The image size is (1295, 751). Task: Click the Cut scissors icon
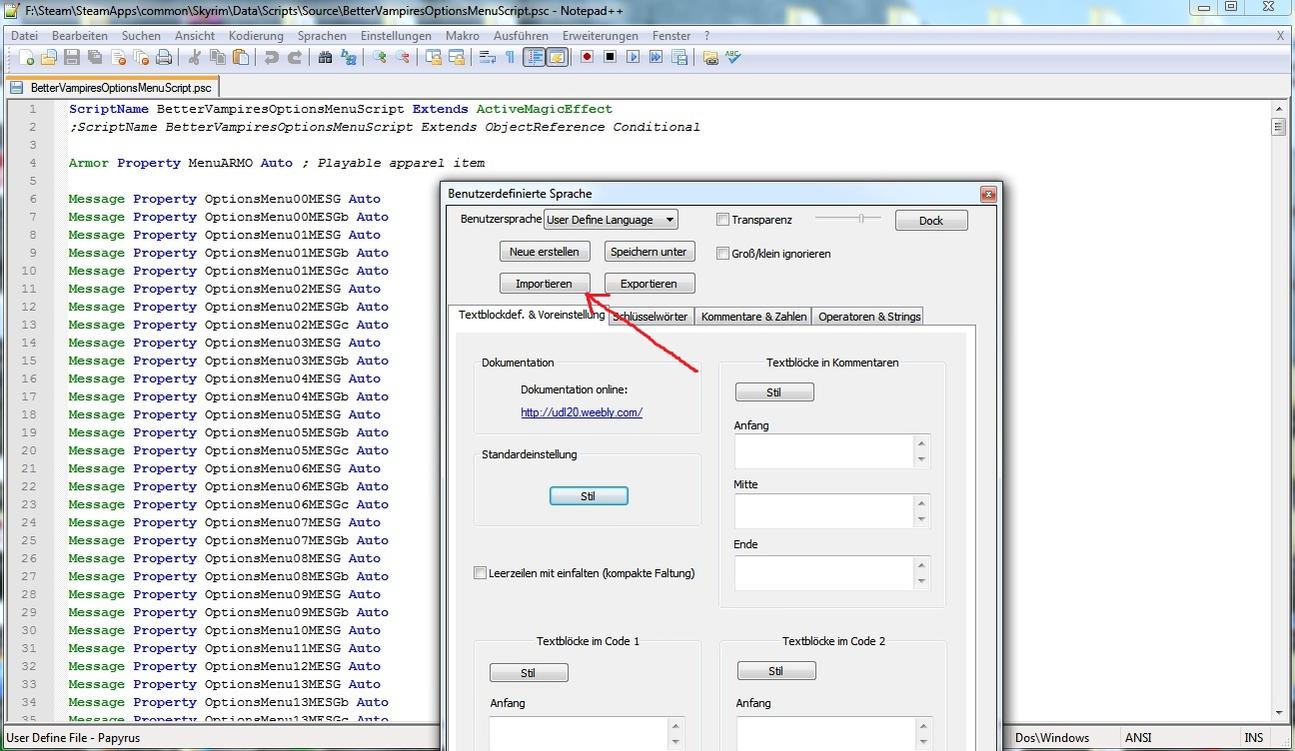[x=195, y=58]
